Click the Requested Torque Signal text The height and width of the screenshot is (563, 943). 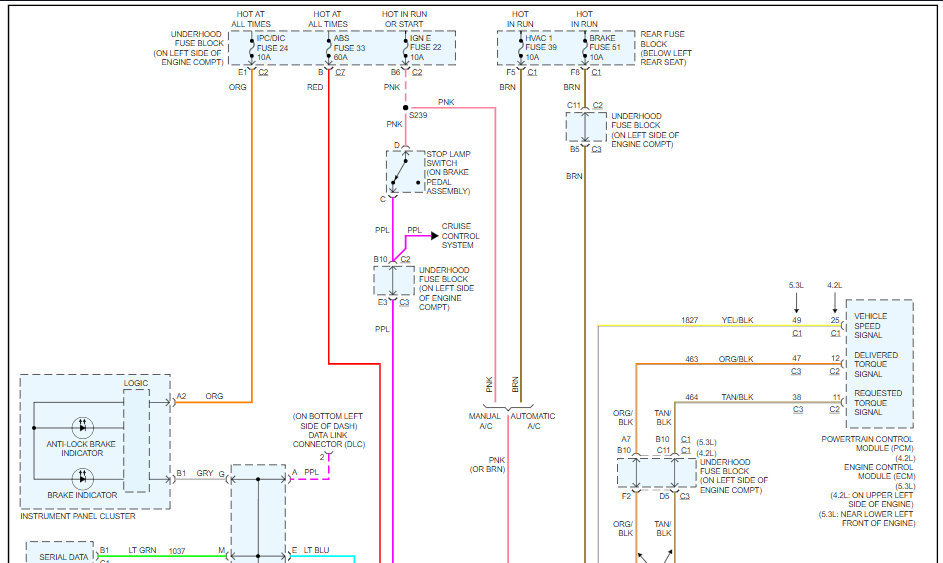(x=876, y=402)
